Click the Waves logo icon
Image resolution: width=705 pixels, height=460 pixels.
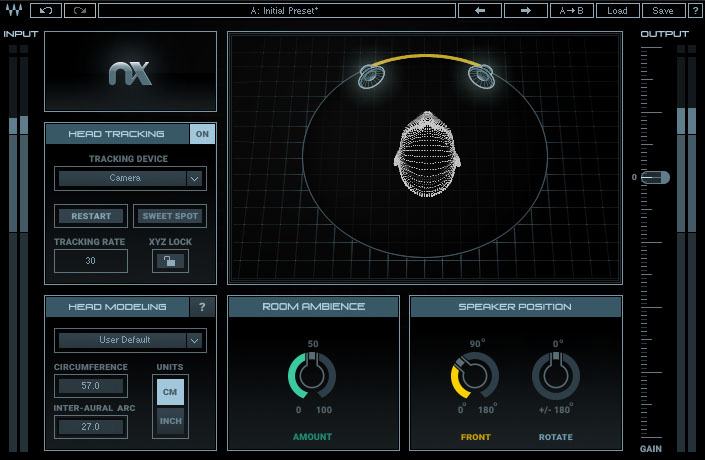[15, 11]
